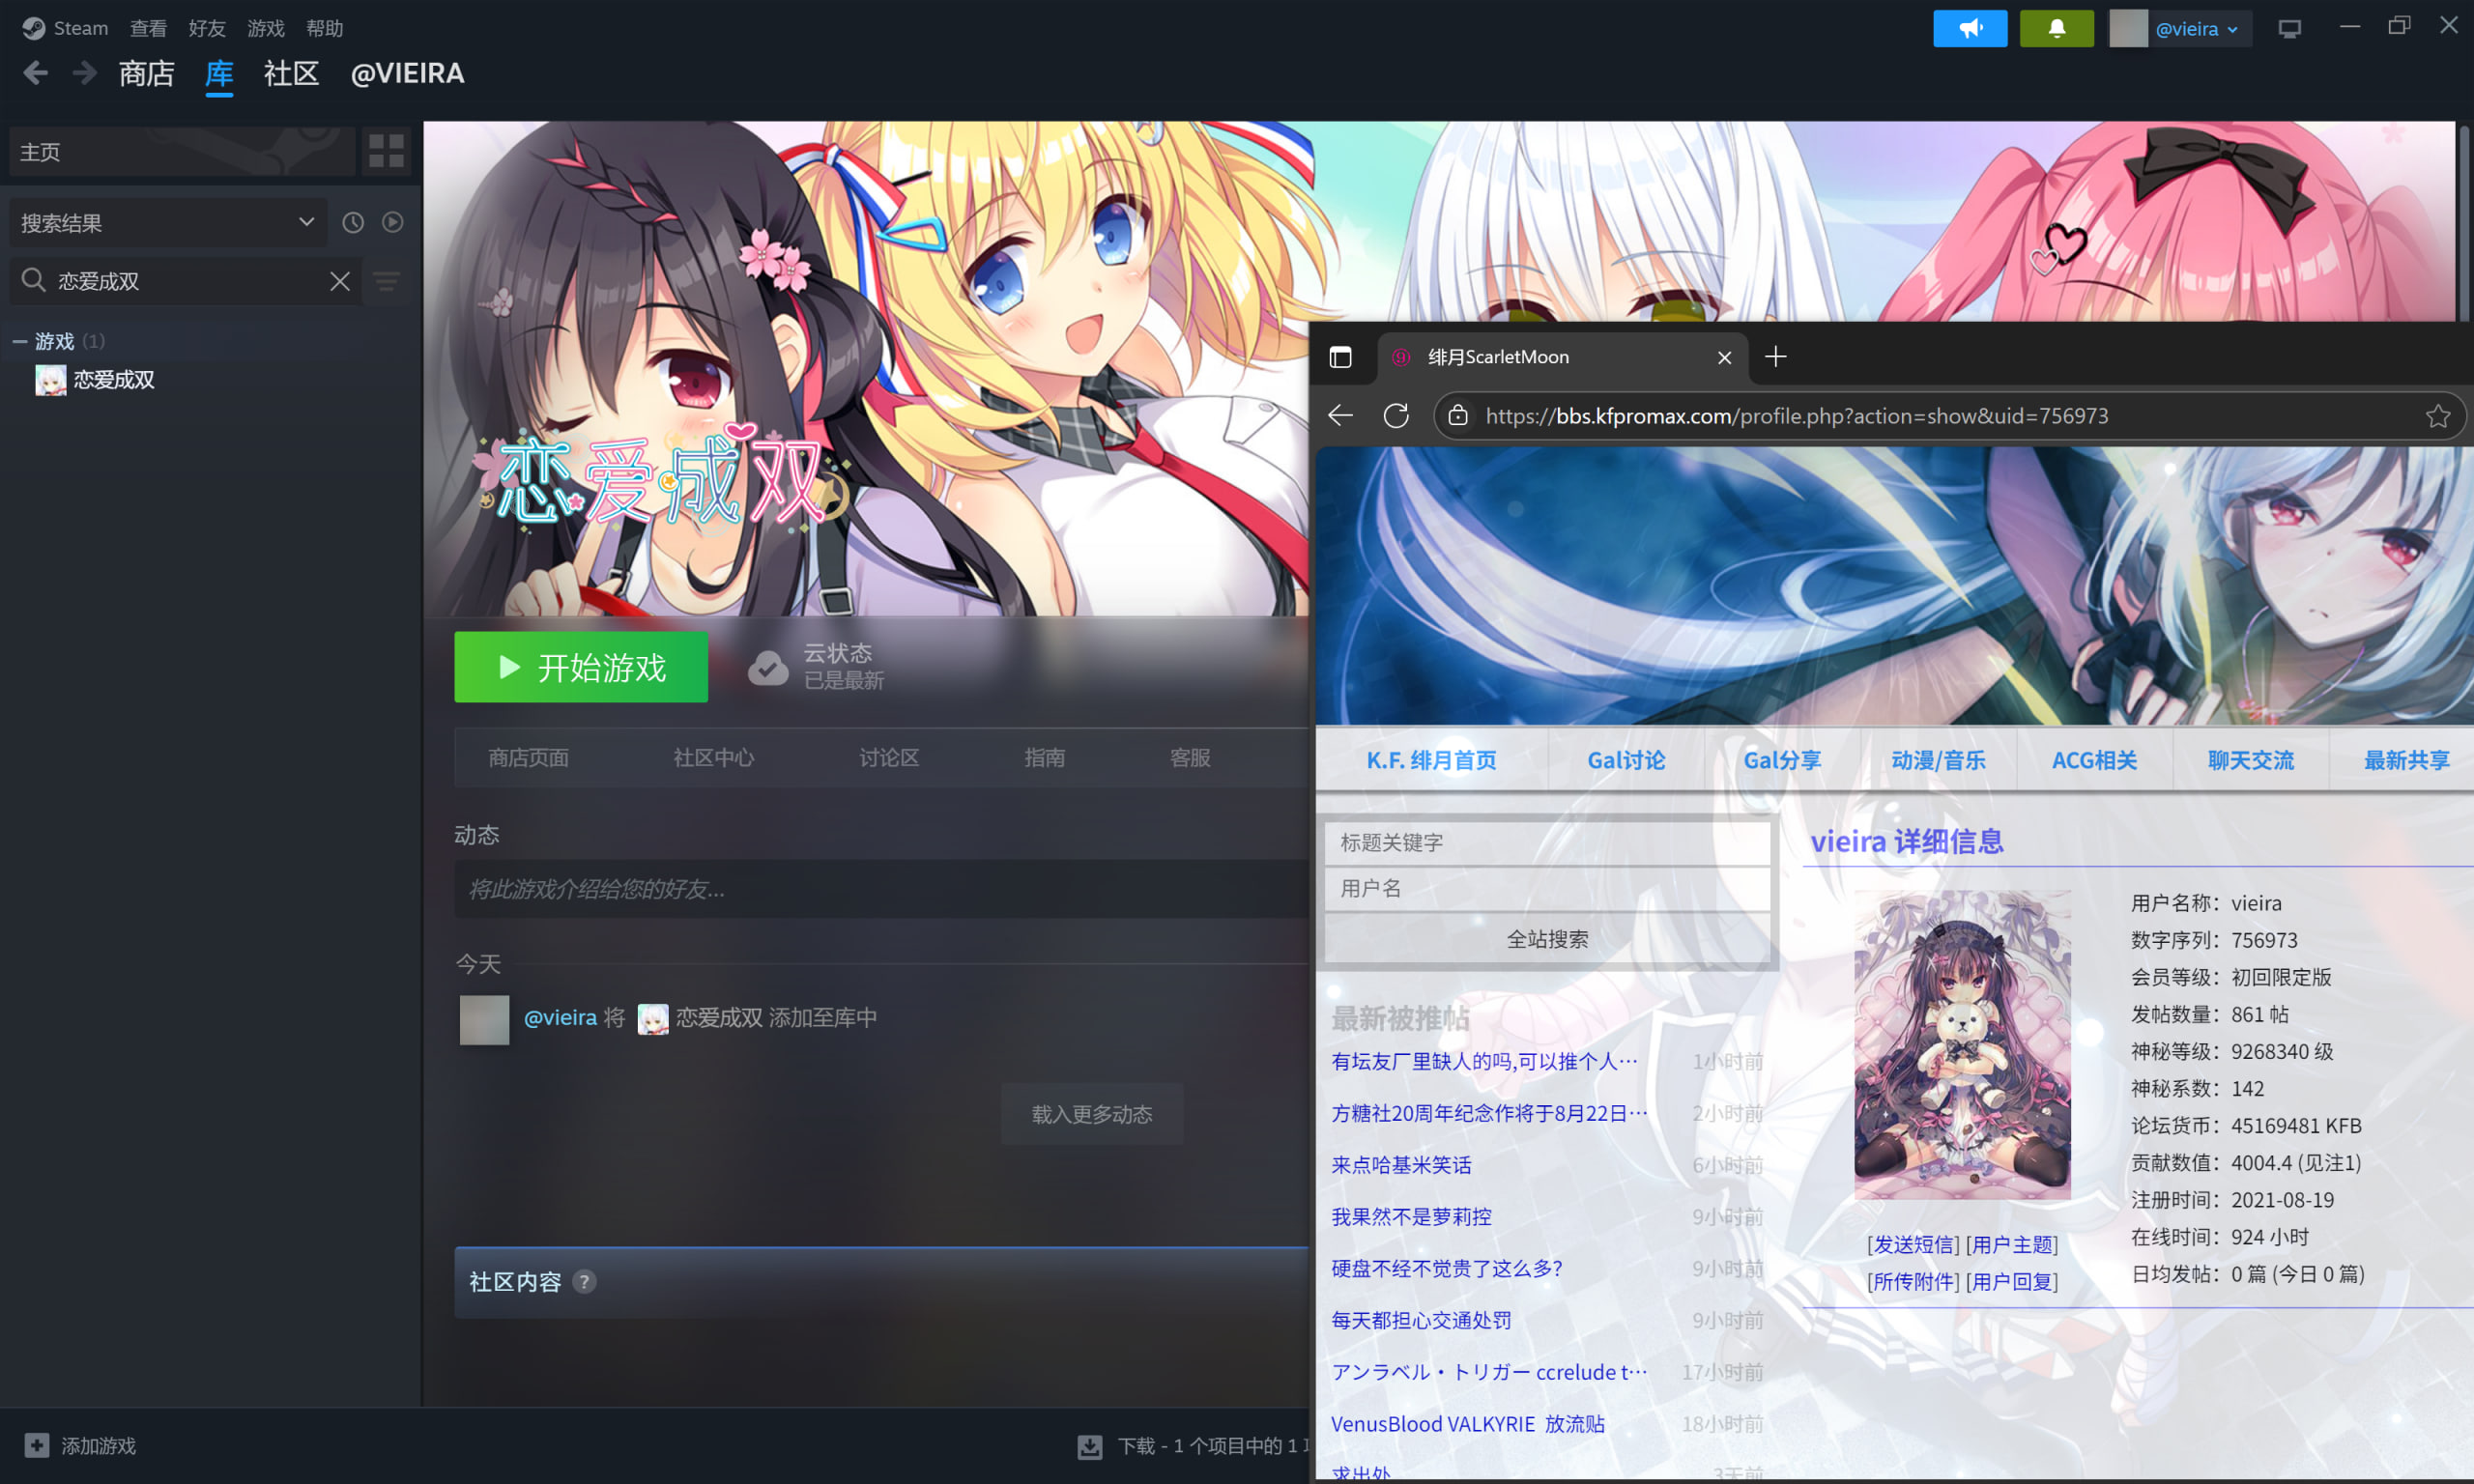Viewport: 2474px width, 1484px height.
Task: Reload the browser page
Action: point(1396,416)
